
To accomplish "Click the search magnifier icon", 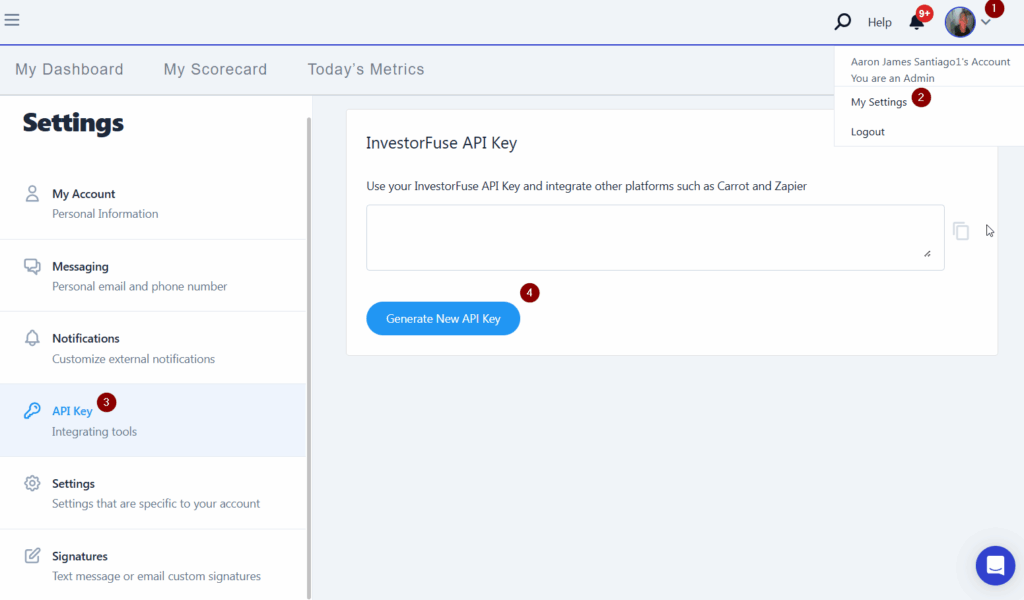I will [843, 22].
